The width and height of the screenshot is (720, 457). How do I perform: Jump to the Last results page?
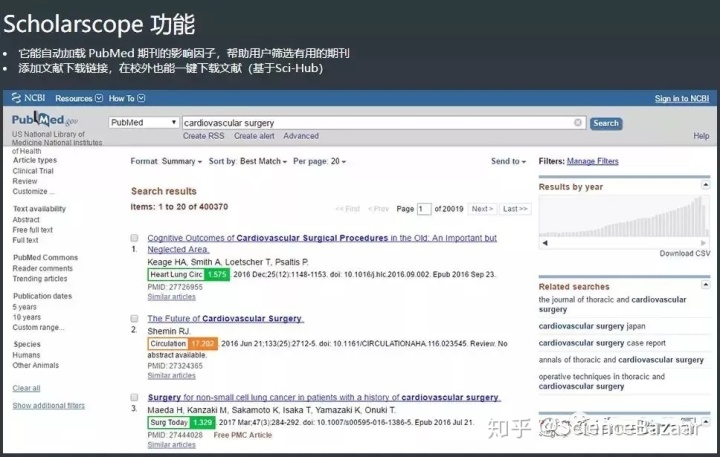[515, 209]
